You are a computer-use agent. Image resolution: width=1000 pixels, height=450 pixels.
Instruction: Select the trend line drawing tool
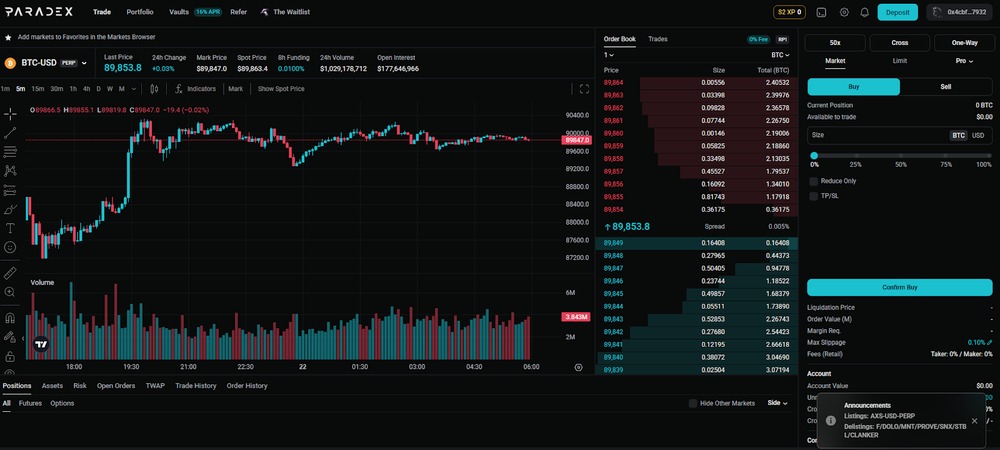pyautogui.click(x=10, y=133)
